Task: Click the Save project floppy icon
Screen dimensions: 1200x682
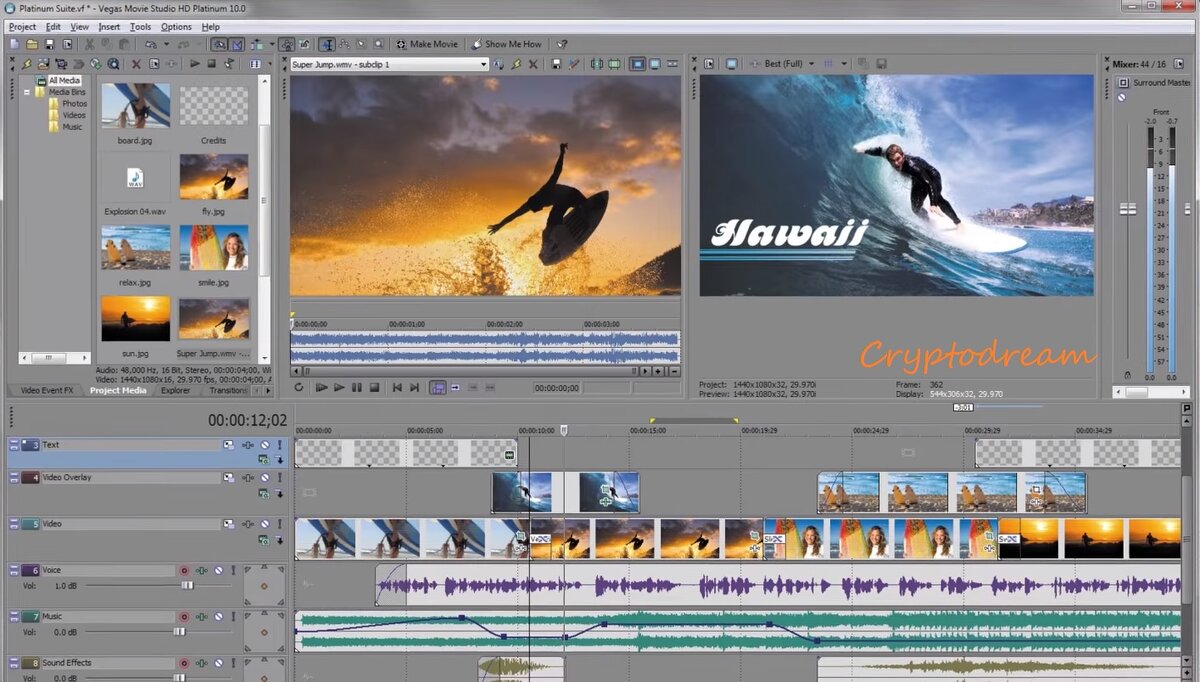Action: click(49, 44)
